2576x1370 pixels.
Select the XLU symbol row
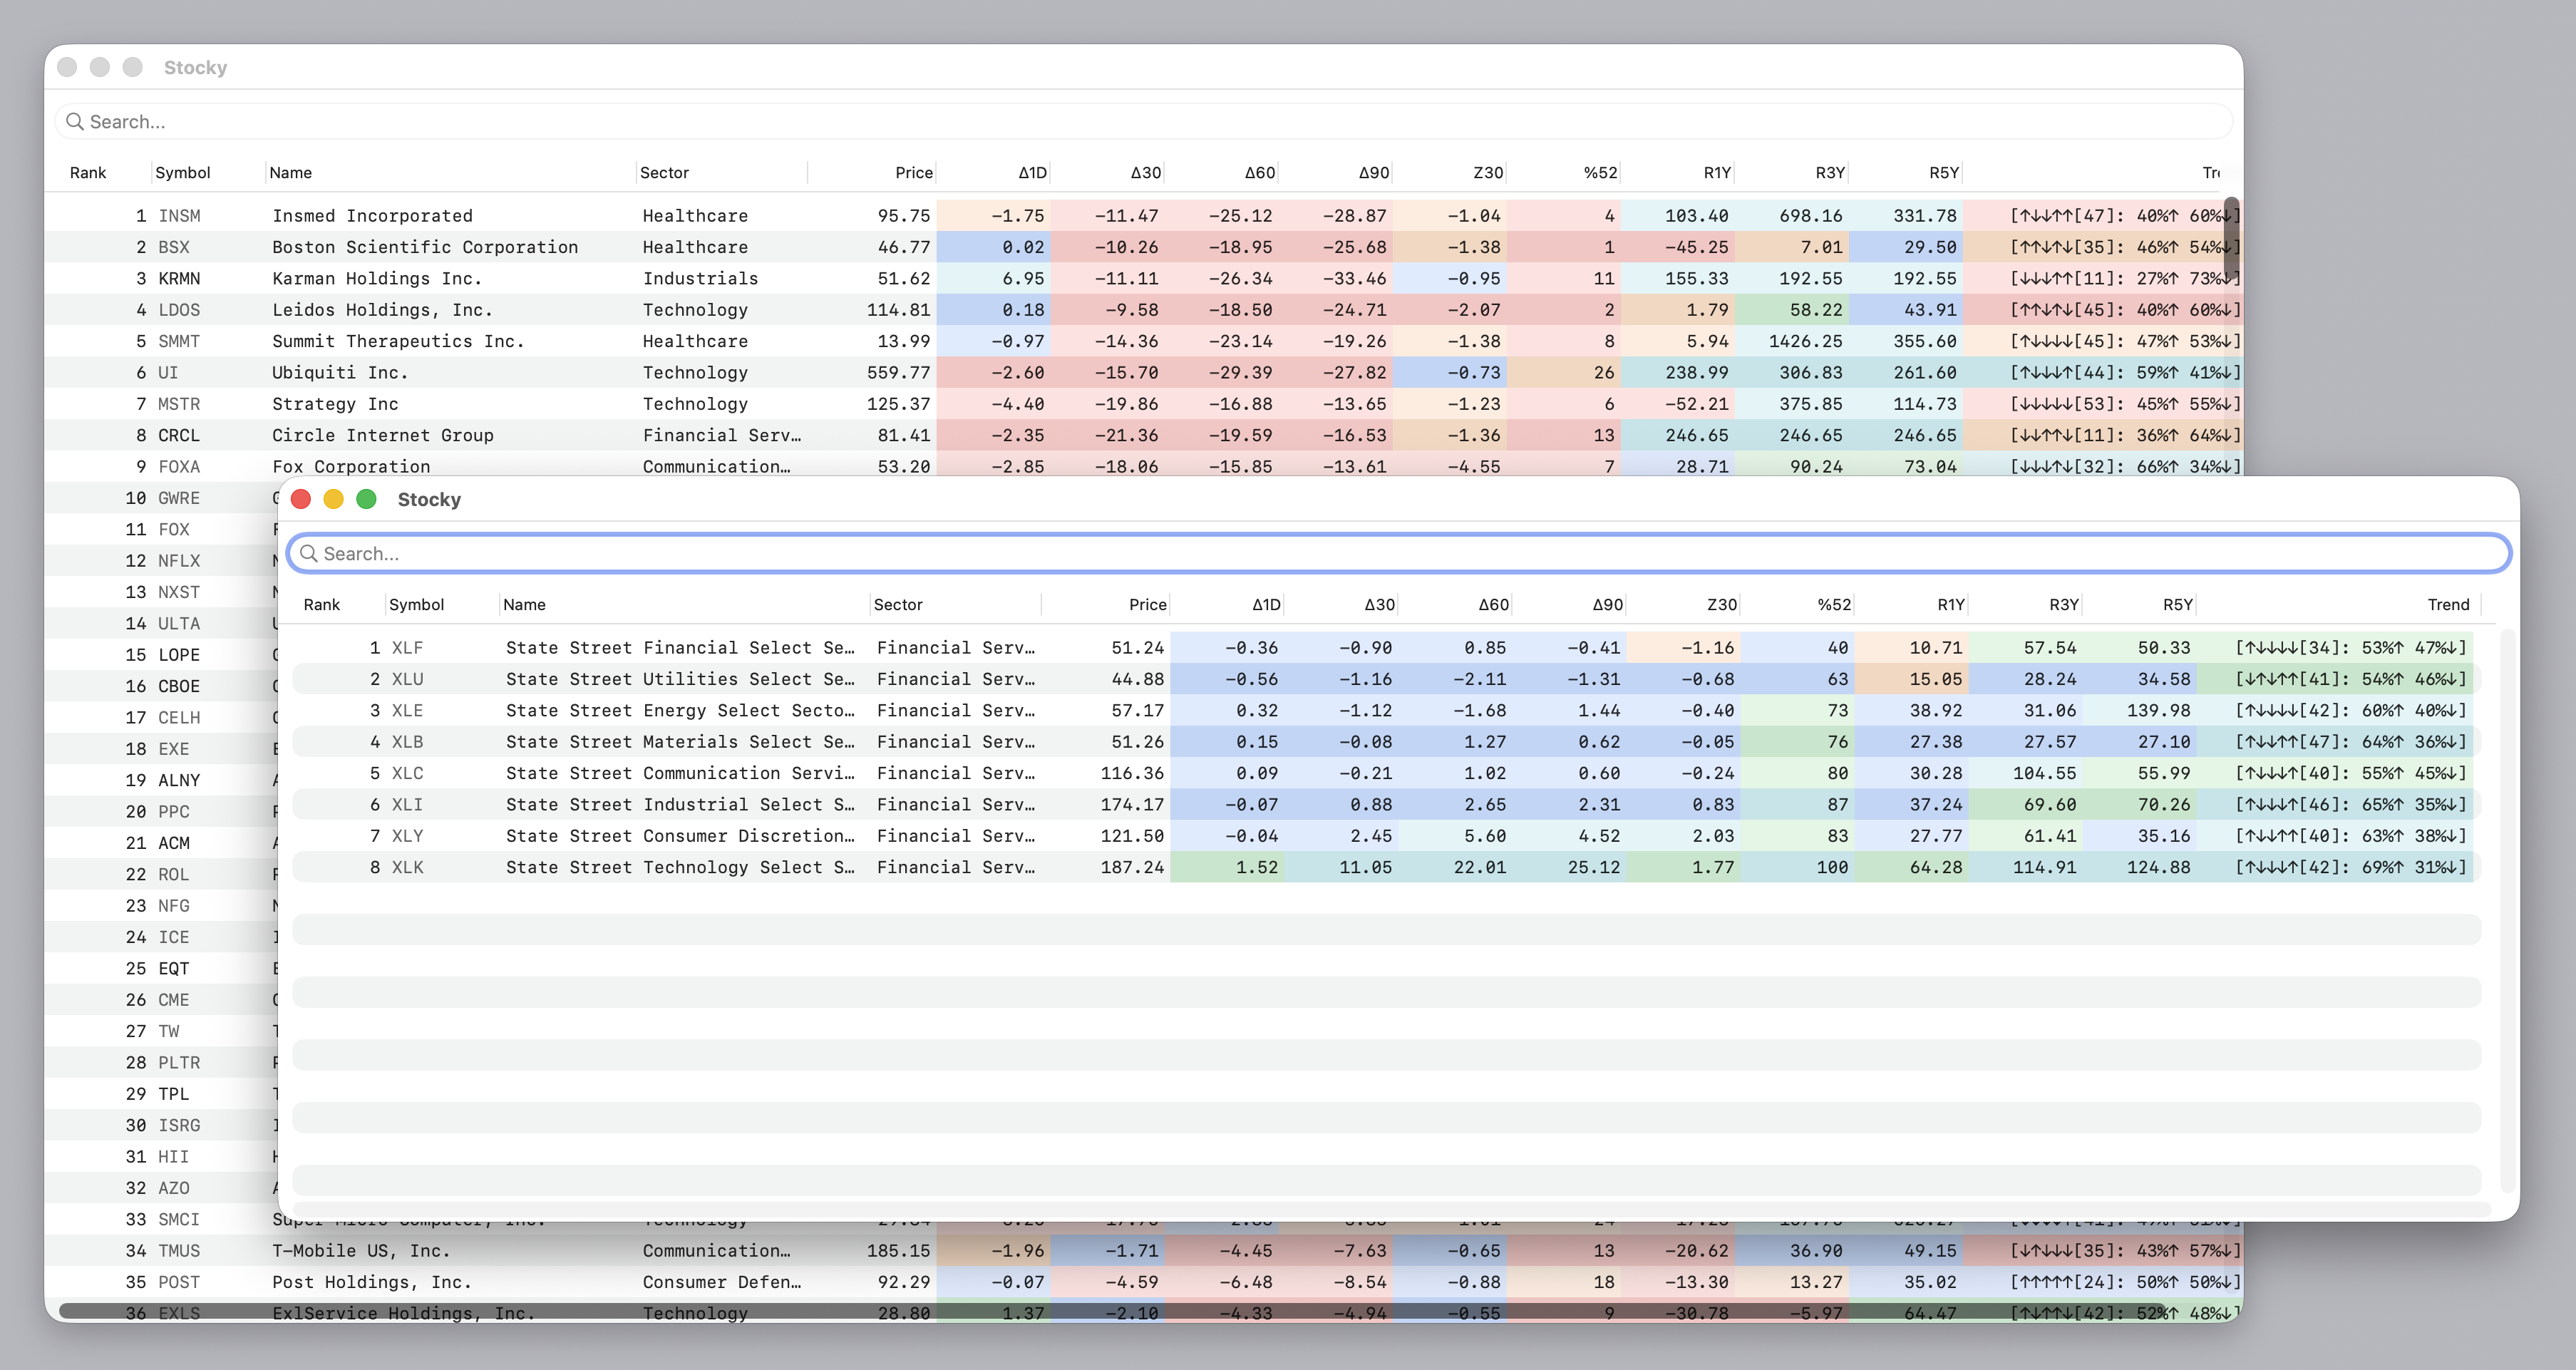point(1386,679)
